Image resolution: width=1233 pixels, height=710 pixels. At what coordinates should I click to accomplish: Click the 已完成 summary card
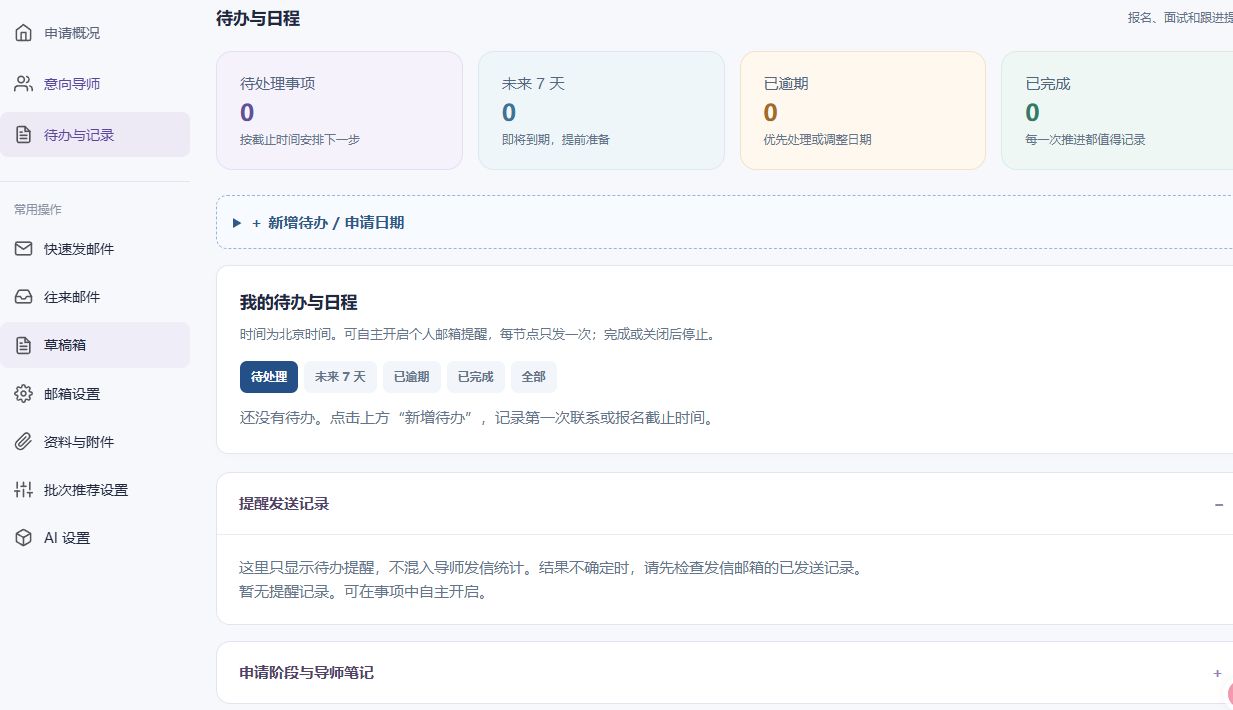[x=1117, y=111]
